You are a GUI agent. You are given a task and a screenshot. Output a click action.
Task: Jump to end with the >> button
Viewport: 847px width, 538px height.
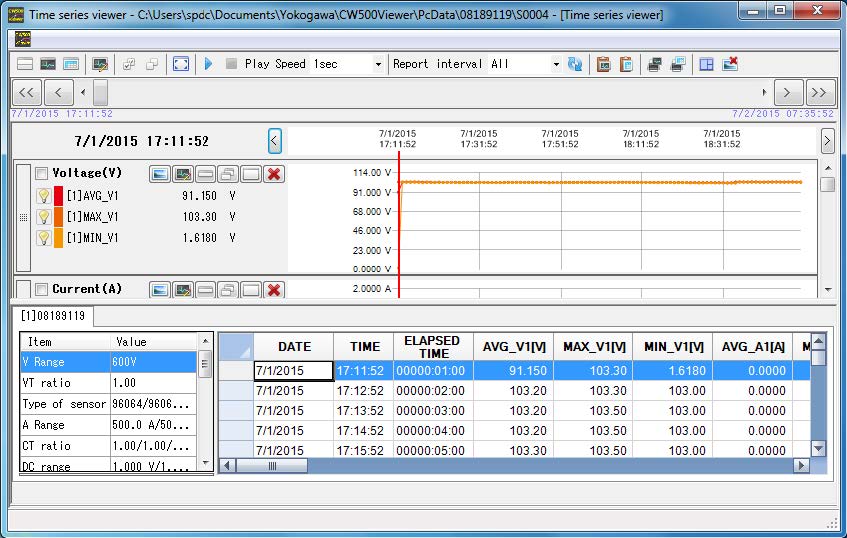click(820, 92)
